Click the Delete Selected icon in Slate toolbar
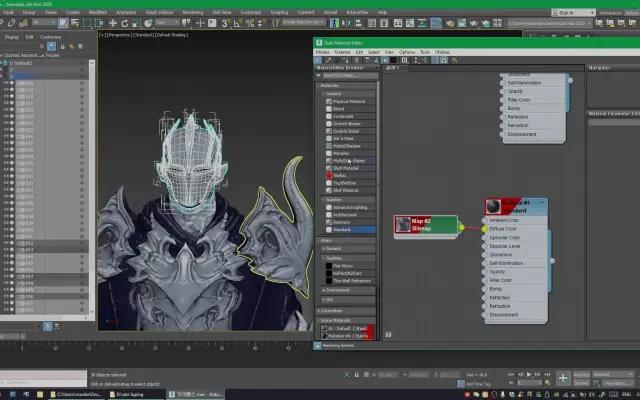 tap(357, 60)
